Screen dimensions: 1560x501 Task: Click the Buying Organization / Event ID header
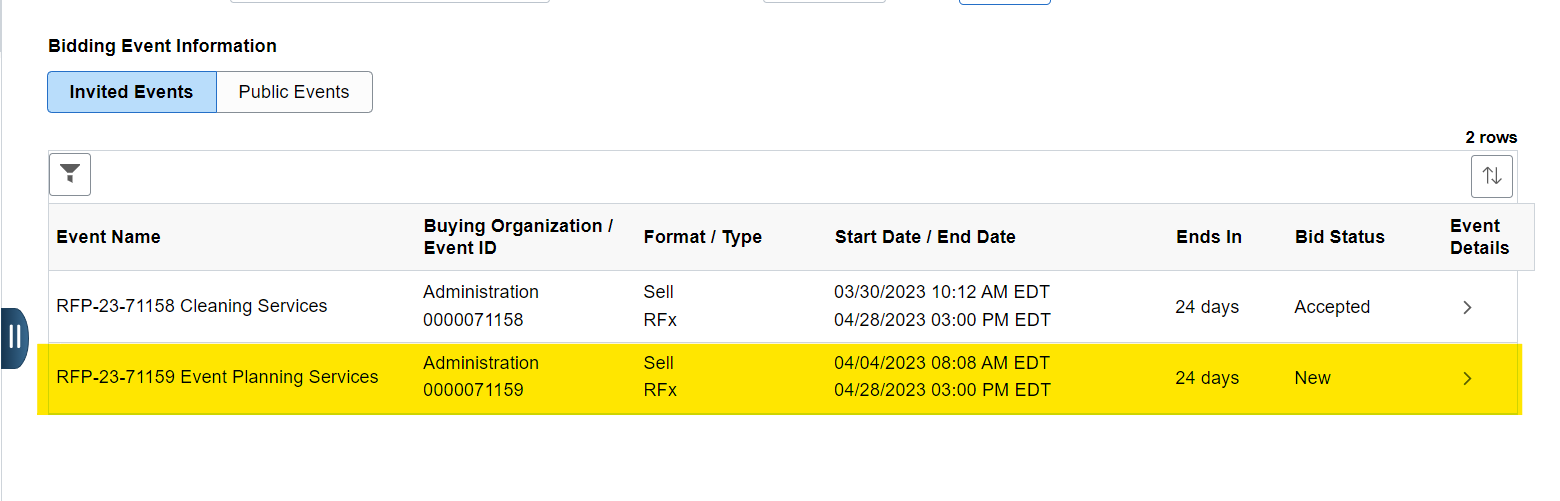518,237
